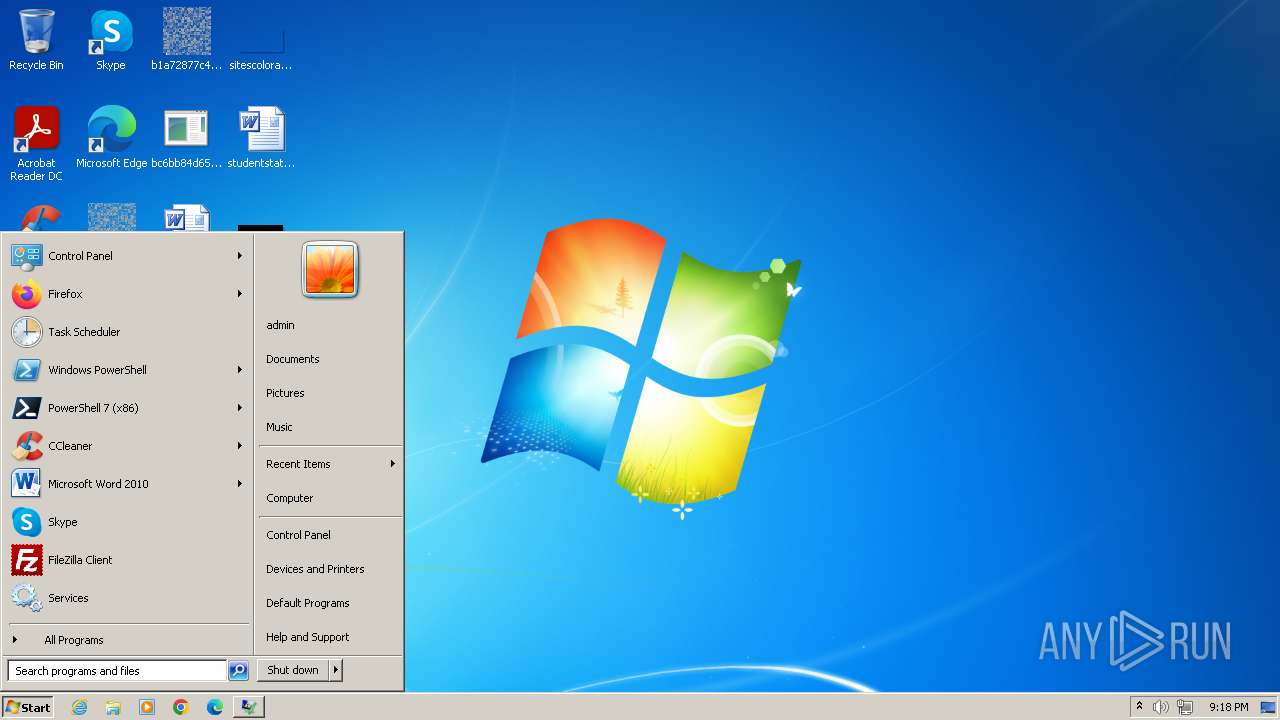Open the Recycle Bin desktop icon
The width and height of the screenshot is (1280, 720).
click(x=36, y=40)
